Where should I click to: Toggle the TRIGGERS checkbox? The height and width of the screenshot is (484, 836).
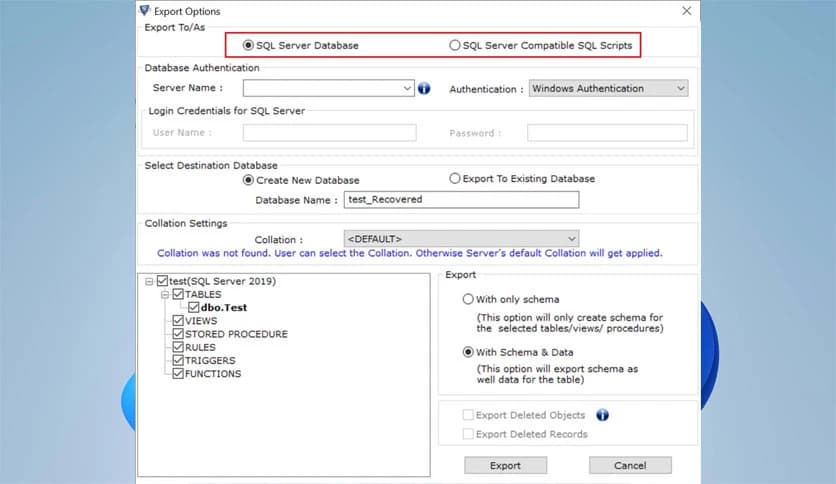coord(178,360)
